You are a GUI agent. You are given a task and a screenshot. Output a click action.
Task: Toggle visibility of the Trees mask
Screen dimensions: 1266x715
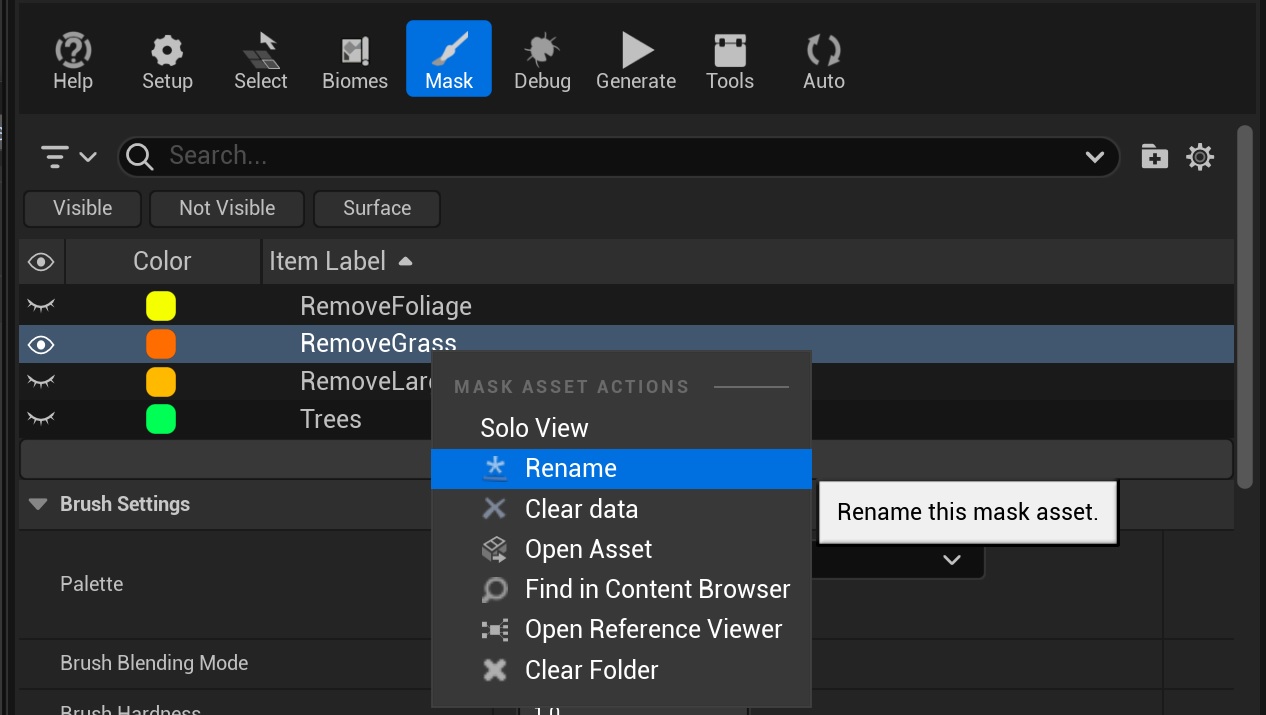[41, 419]
